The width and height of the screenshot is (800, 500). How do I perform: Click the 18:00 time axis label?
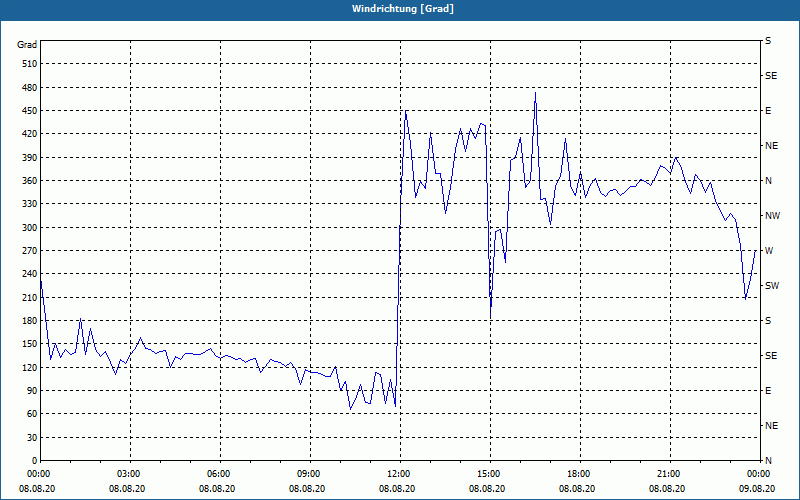click(577, 474)
